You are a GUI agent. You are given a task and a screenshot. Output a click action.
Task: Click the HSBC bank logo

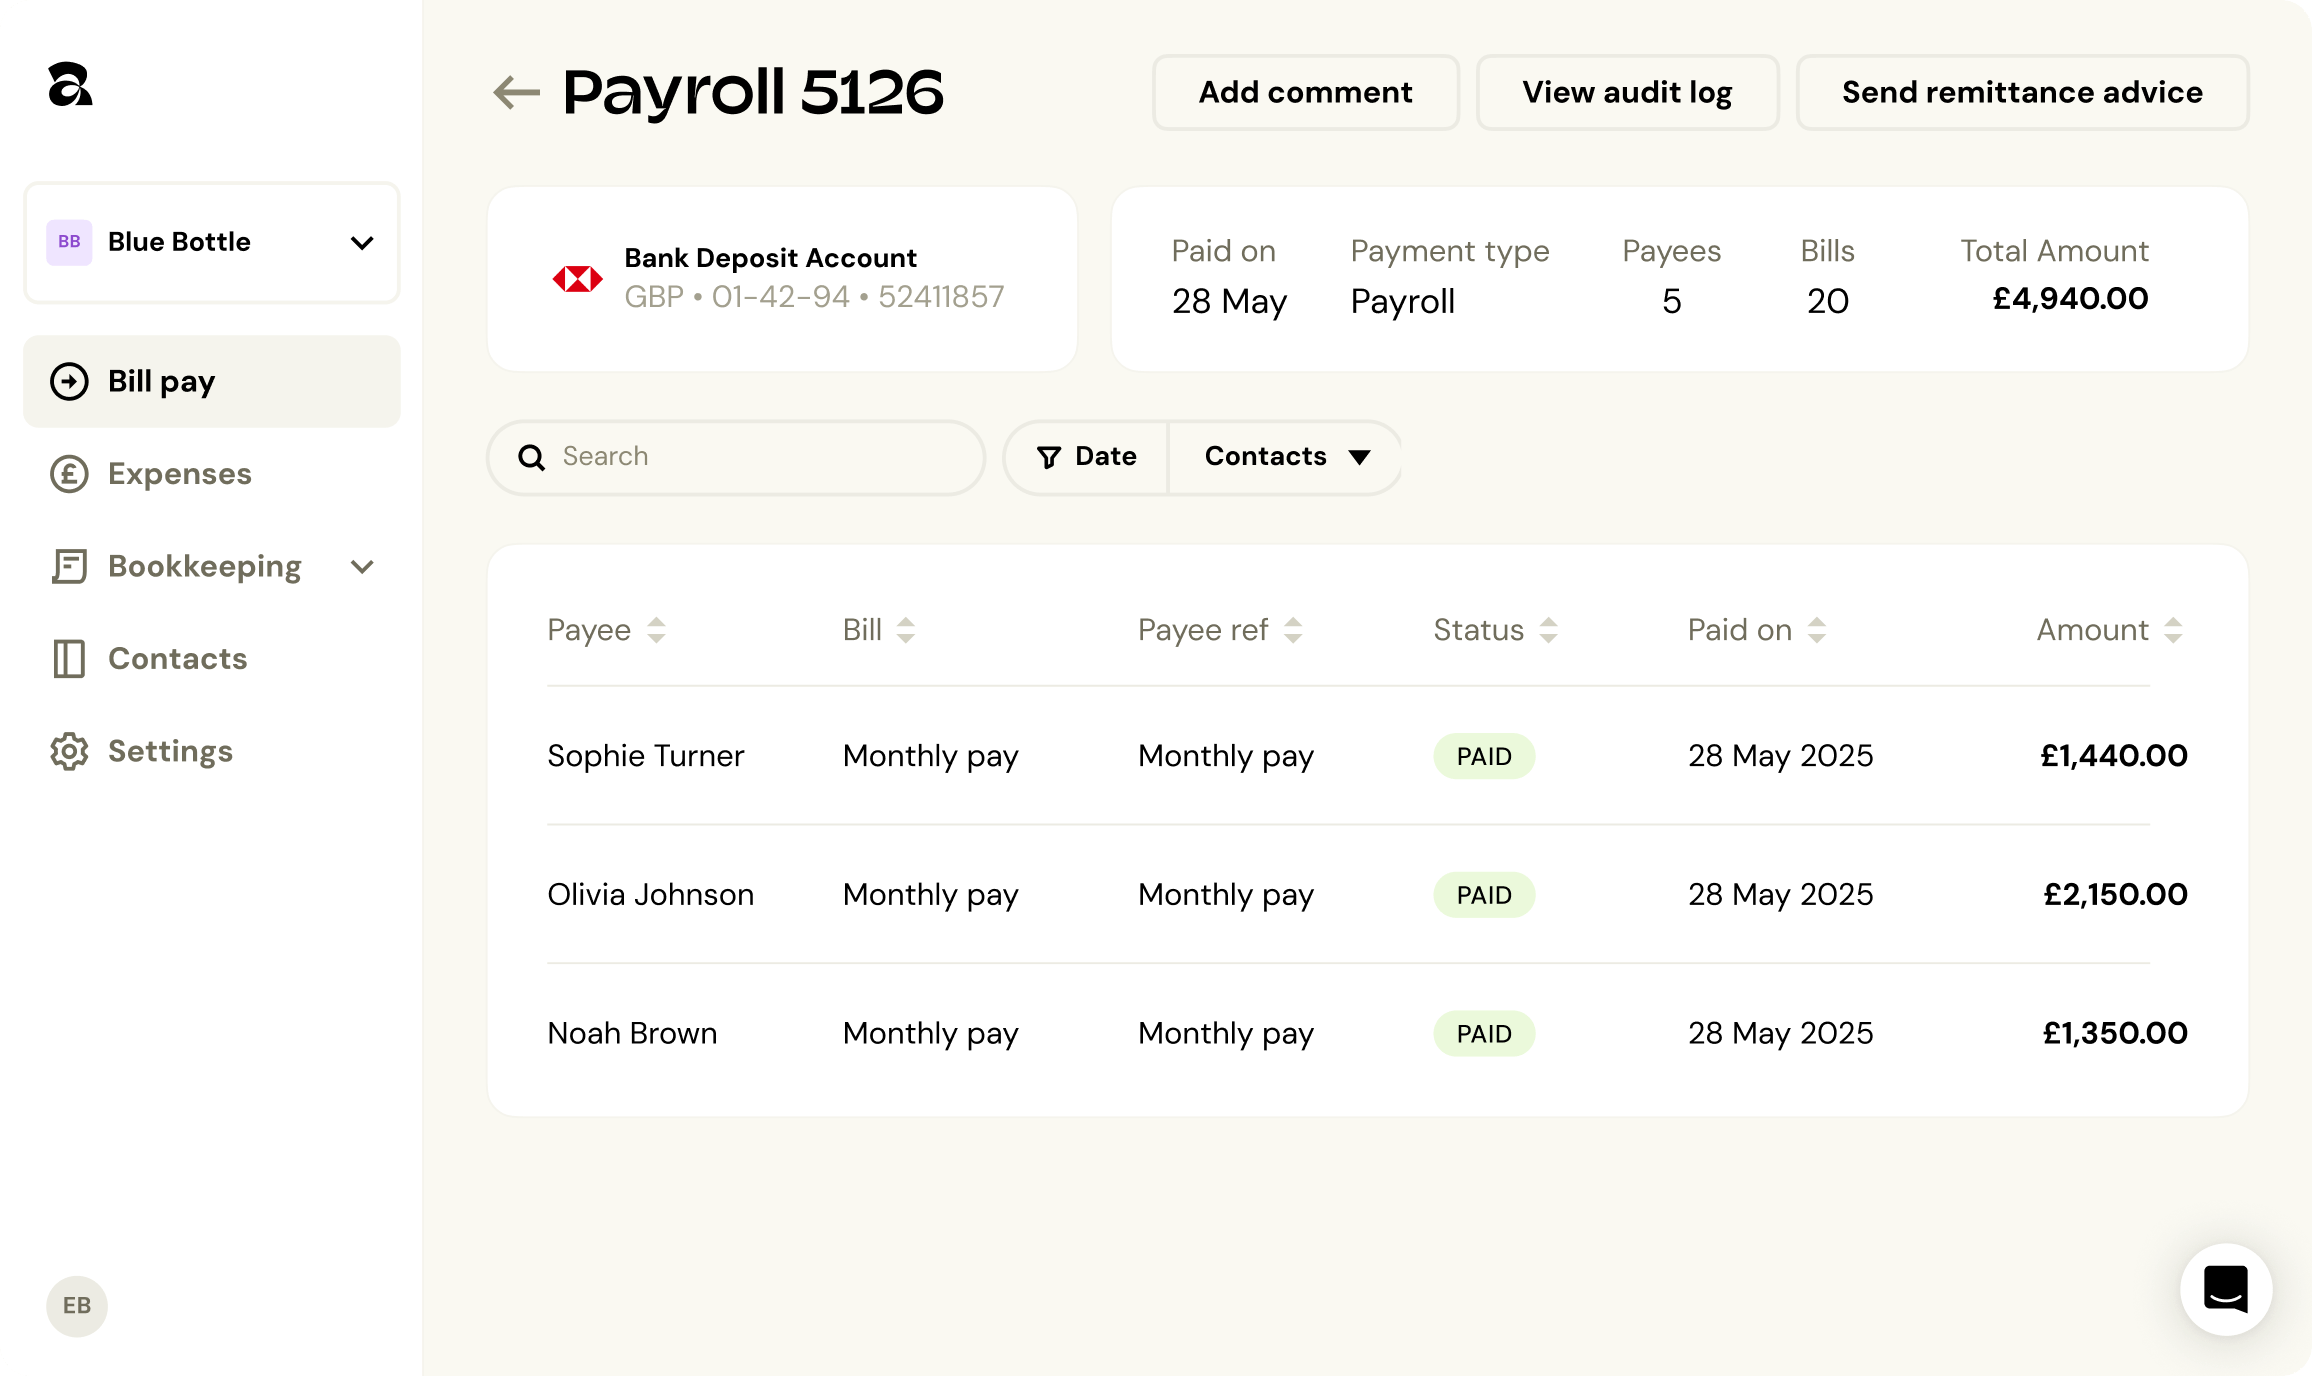(x=579, y=278)
